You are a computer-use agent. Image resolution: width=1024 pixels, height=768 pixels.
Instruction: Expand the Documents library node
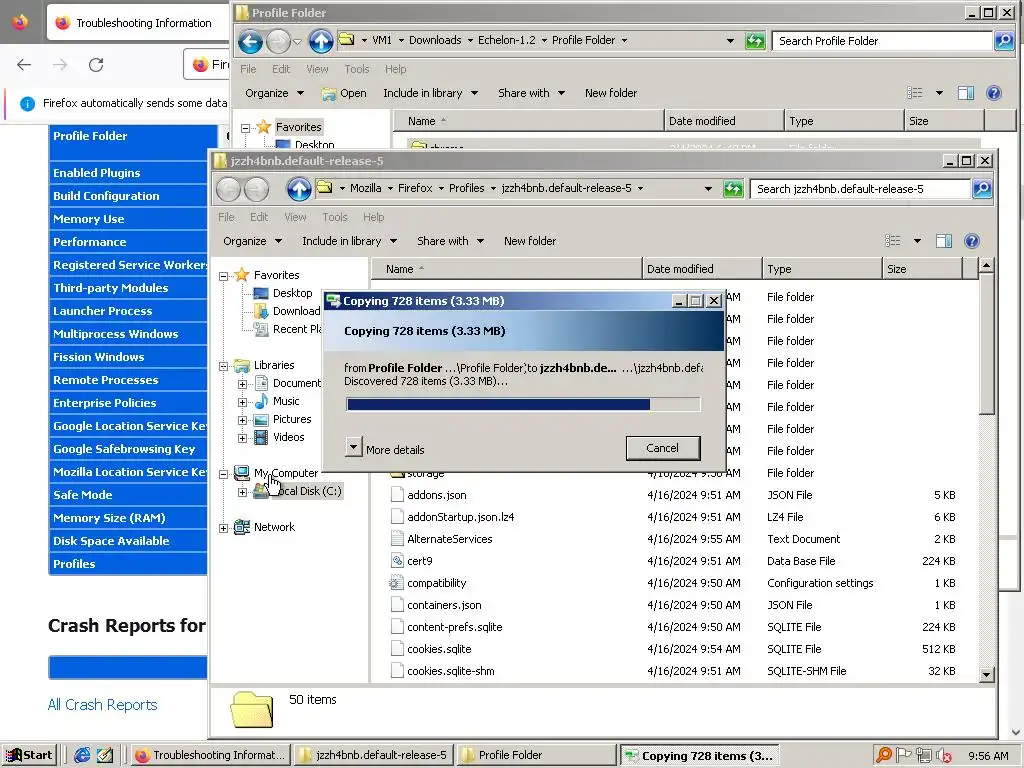point(242,384)
